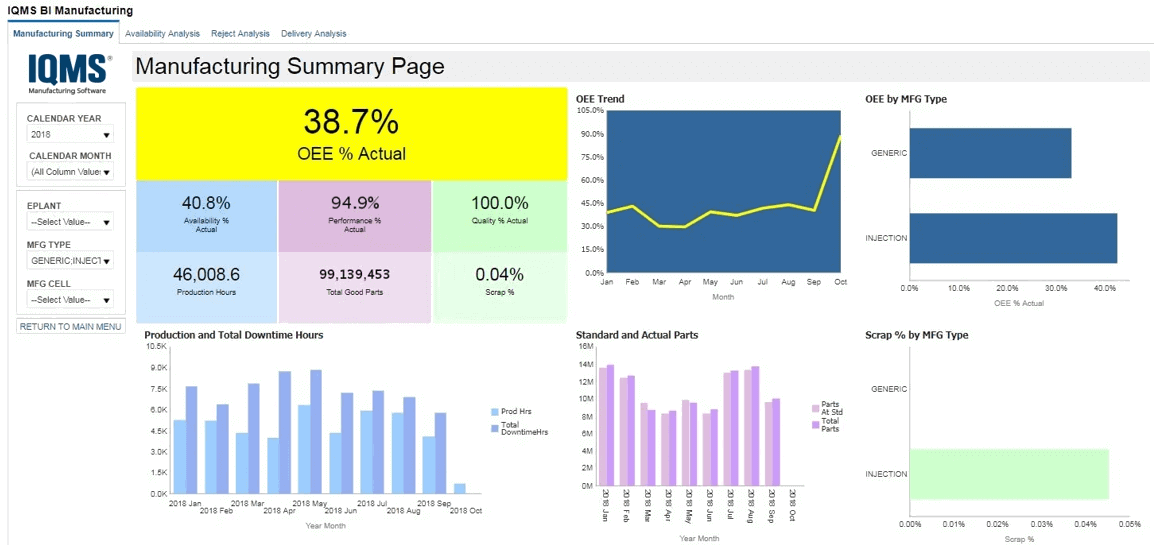The width and height of the screenshot is (1154, 545).
Task: Click the Prod Hrs legend swatch
Action: (494, 412)
